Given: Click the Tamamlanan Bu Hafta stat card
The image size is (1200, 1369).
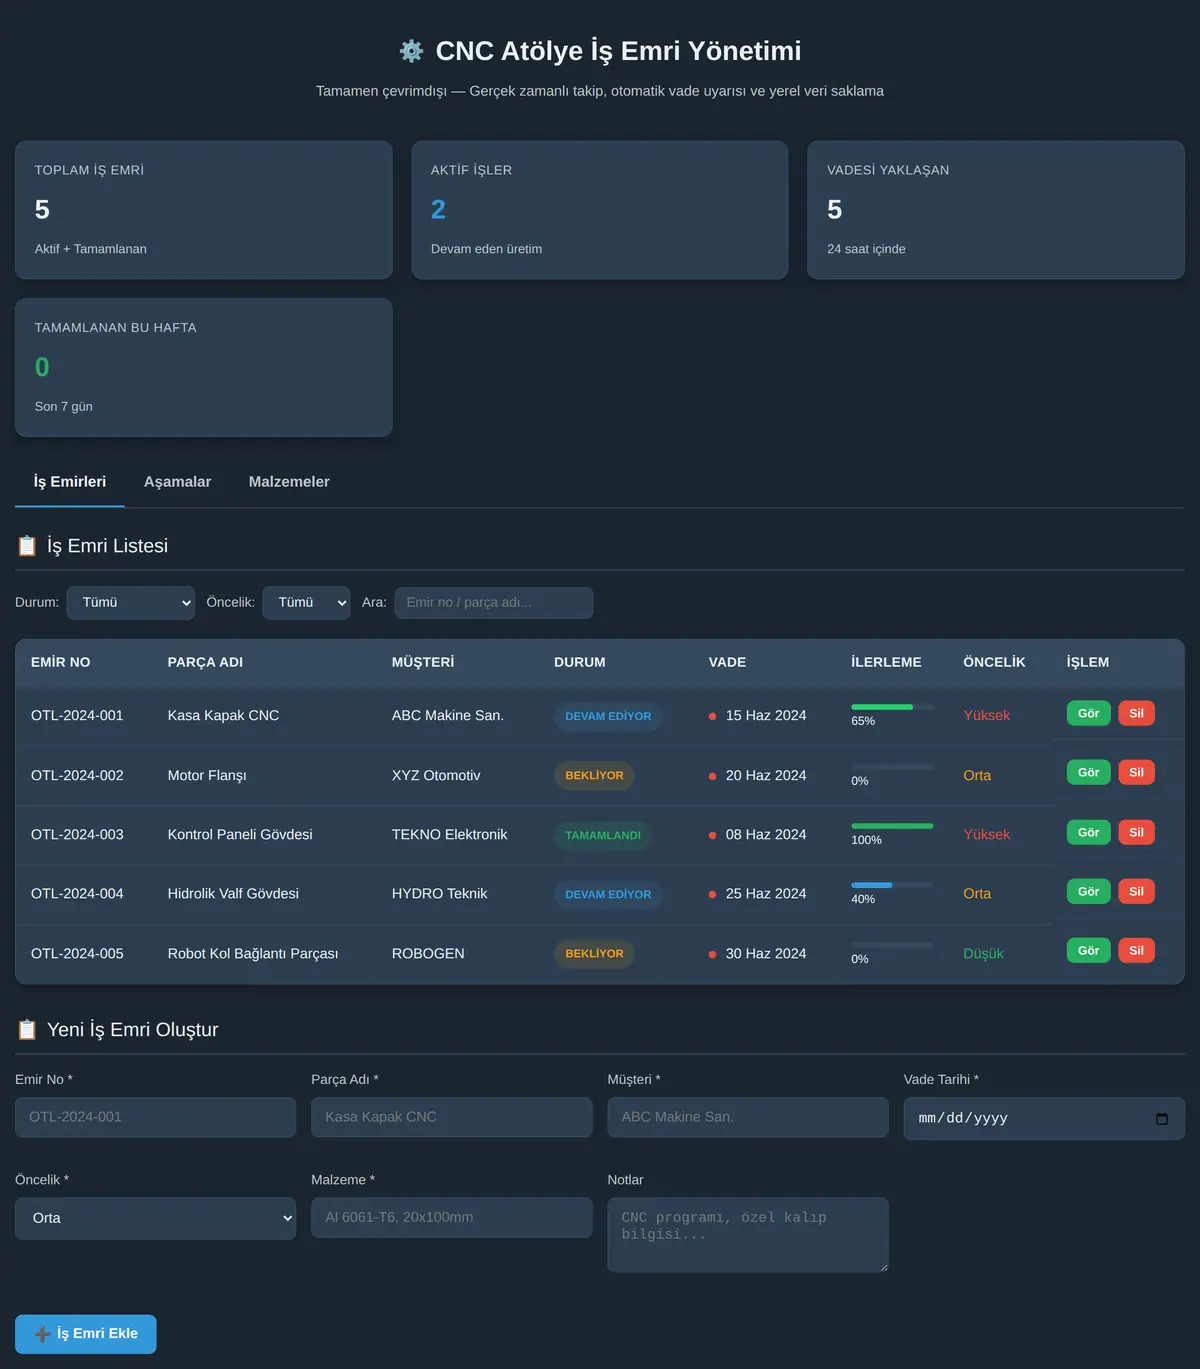Looking at the screenshot, I should click(204, 367).
